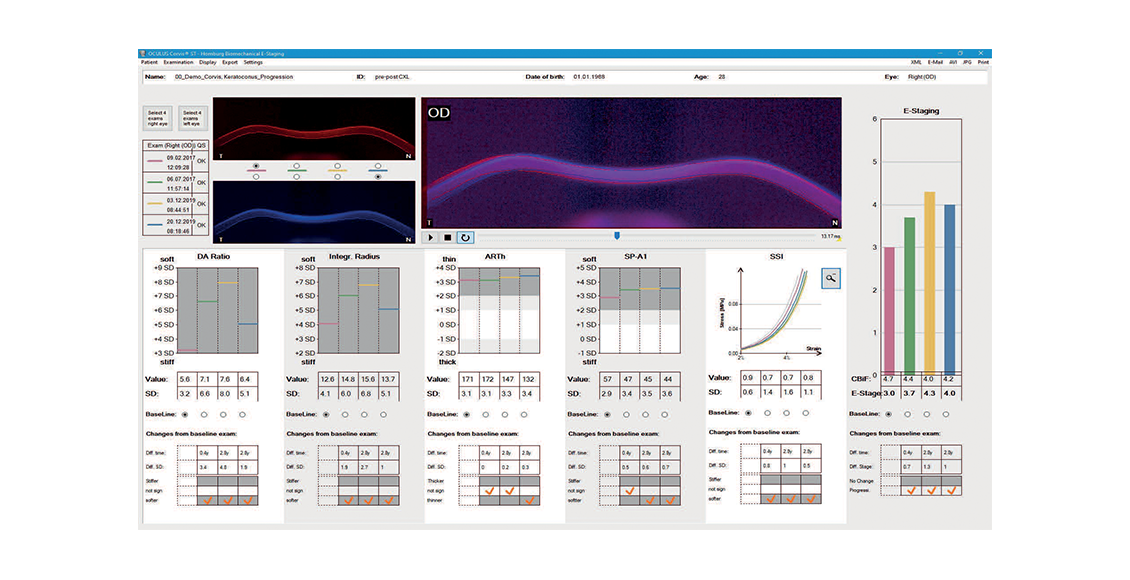Click the blue cornea Scheimpflug thumbnail
The height and width of the screenshot is (580, 1130).
(314, 212)
